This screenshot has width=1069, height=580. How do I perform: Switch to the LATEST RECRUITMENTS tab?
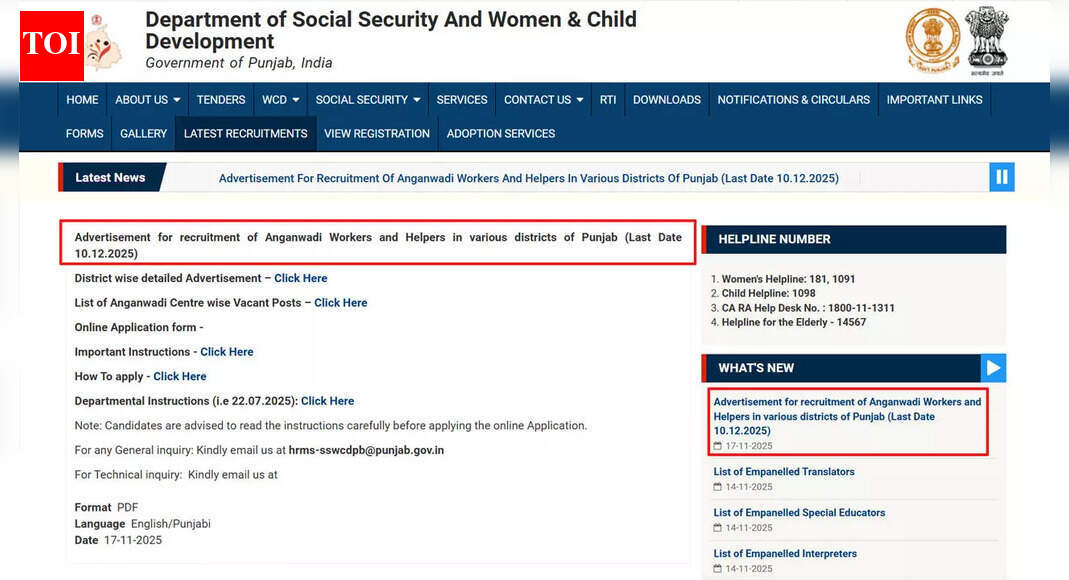[x=245, y=133]
